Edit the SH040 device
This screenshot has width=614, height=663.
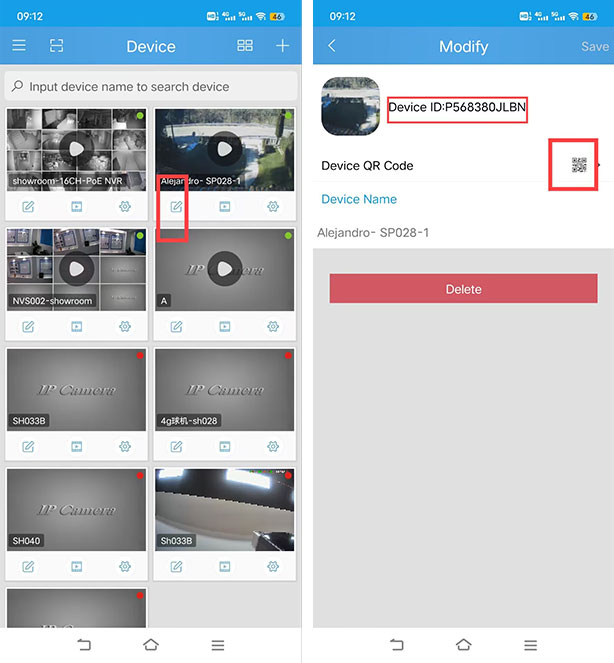(x=28, y=566)
